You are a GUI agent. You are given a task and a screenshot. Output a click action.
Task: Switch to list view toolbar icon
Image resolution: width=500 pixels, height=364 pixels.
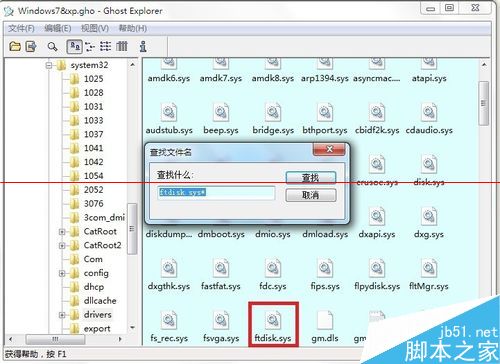[x=106, y=47]
